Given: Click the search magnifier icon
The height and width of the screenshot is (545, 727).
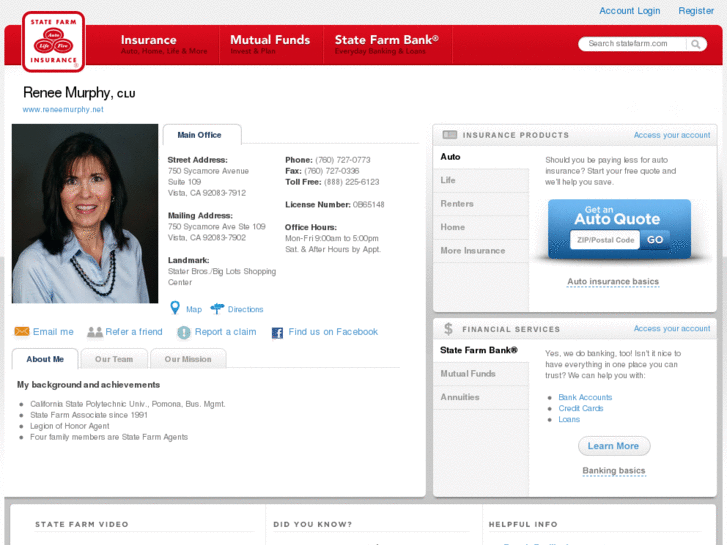Looking at the screenshot, I should (x=695, y=44).
